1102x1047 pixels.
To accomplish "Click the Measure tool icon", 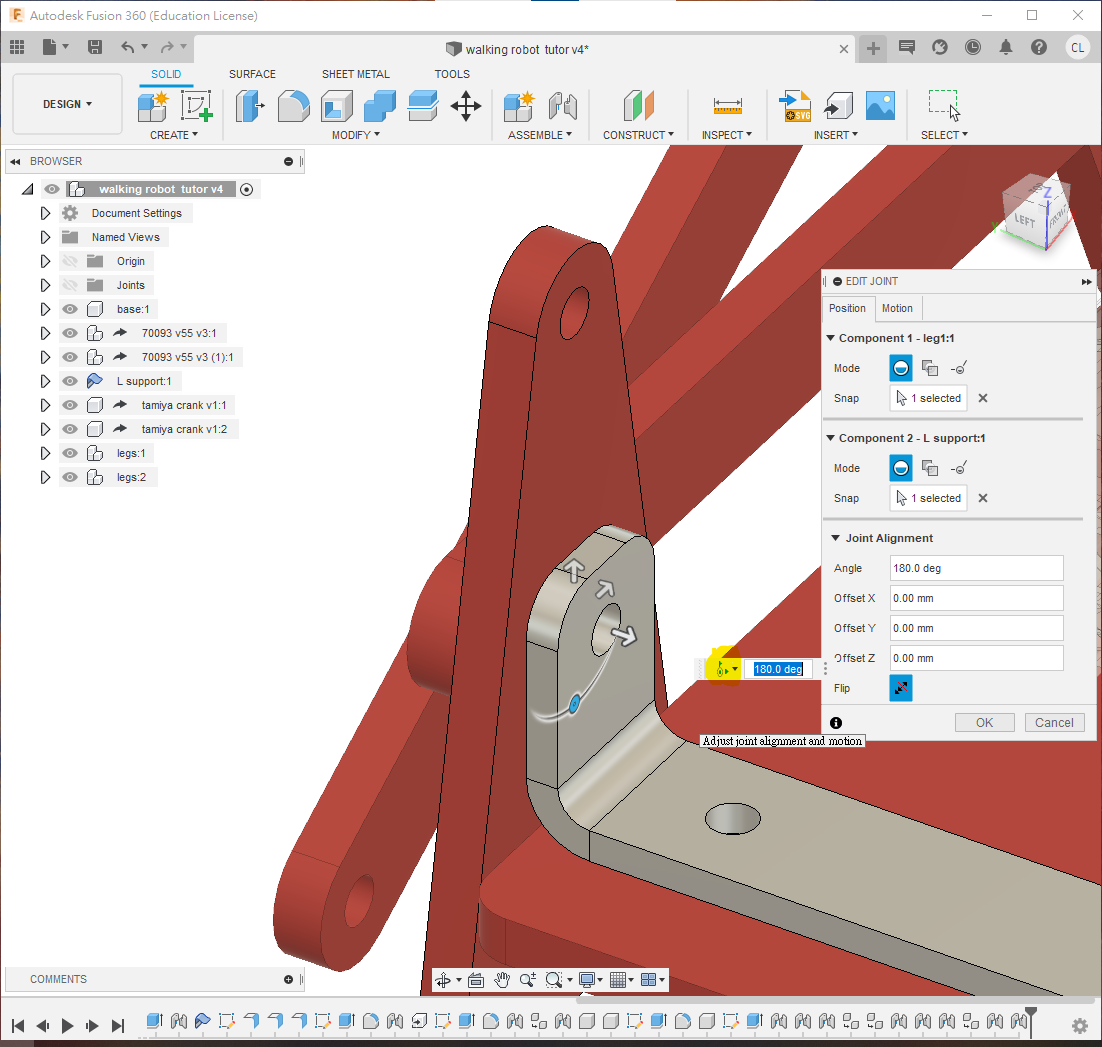I will pos(727,106).
